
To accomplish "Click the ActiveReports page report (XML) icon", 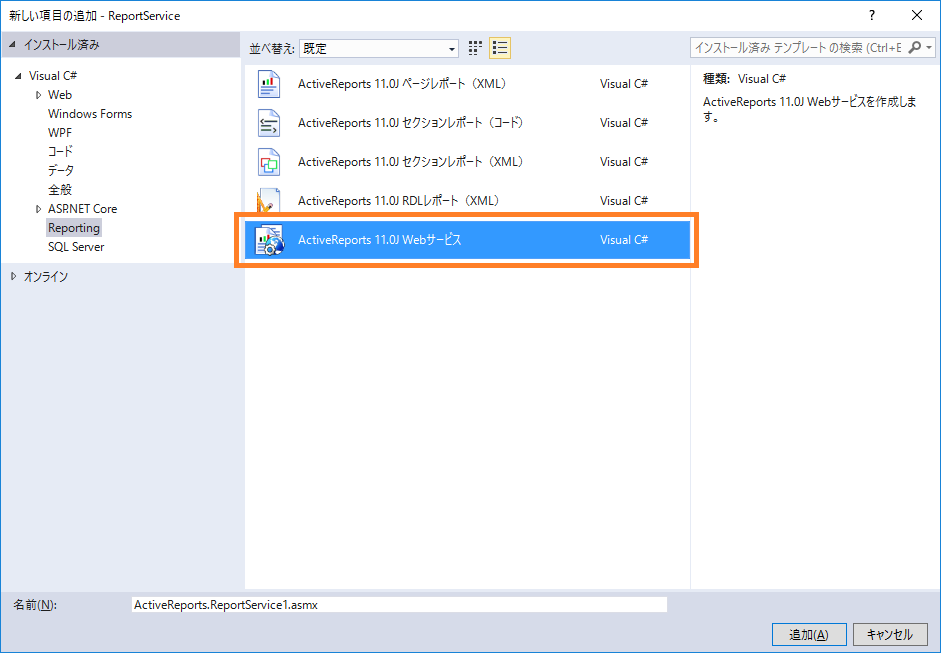I will click(268, 84).
